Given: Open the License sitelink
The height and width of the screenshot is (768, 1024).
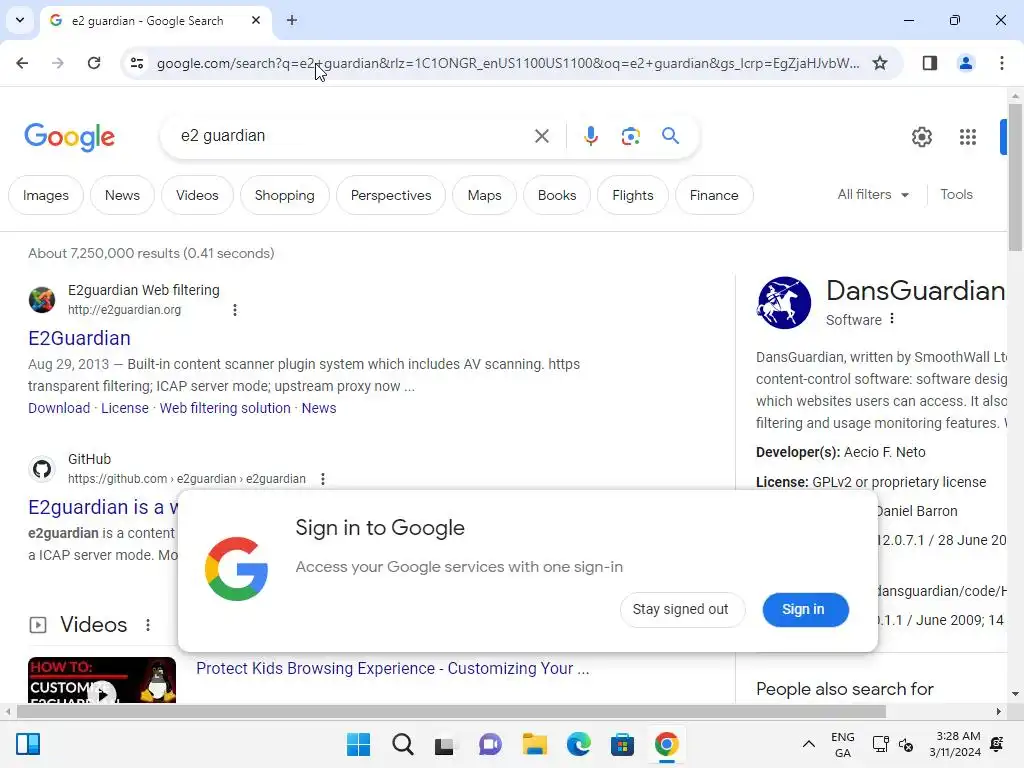Looking at the screenshot, I should click(x=125, y=408).
